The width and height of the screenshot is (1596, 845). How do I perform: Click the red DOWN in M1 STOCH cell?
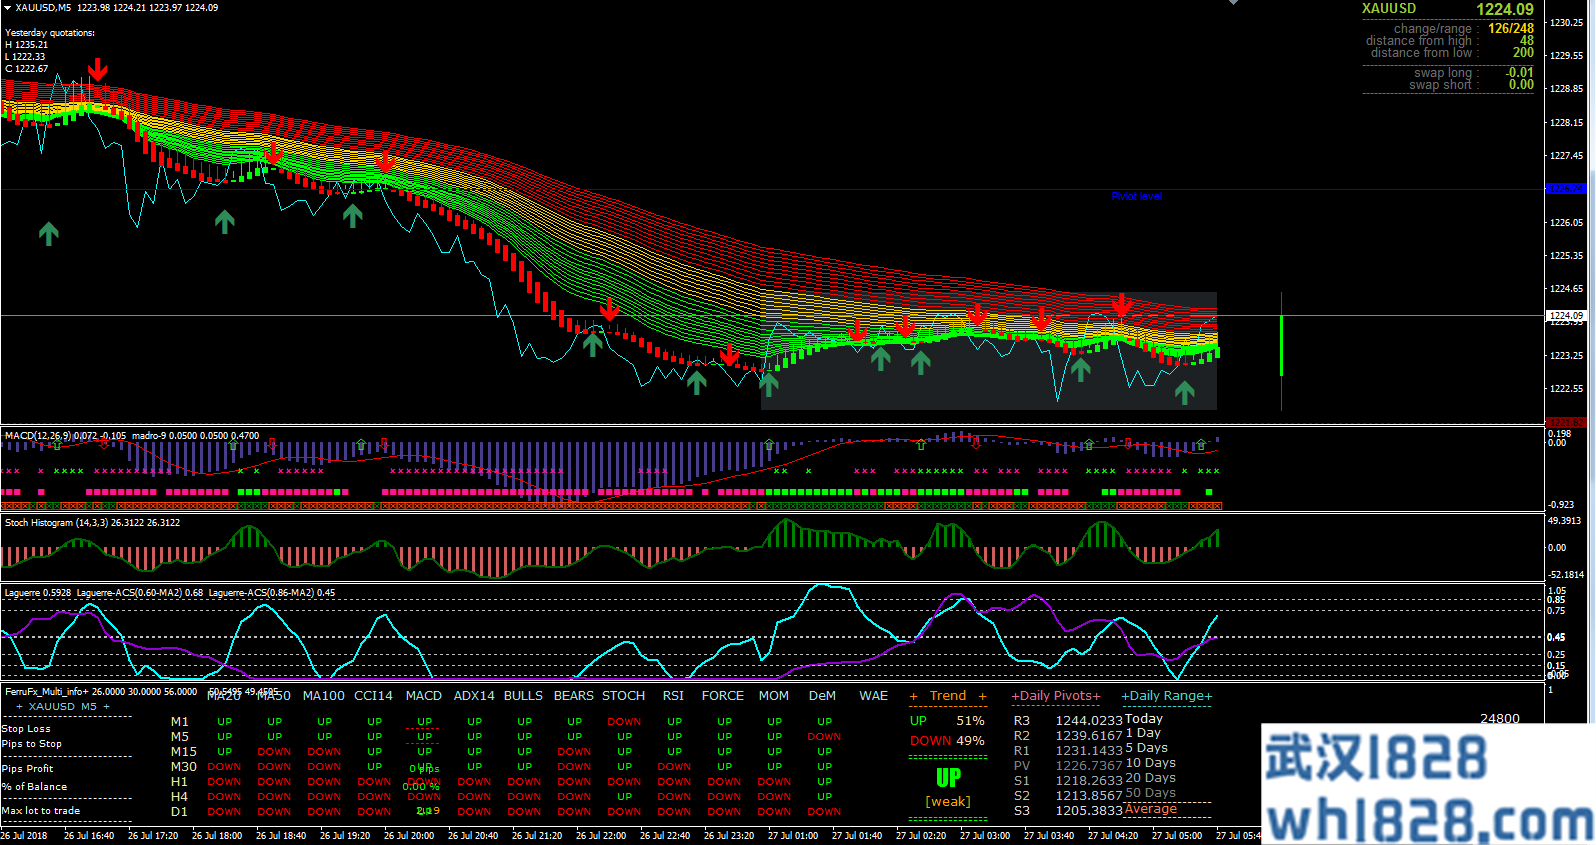click(x=624, y=722)
